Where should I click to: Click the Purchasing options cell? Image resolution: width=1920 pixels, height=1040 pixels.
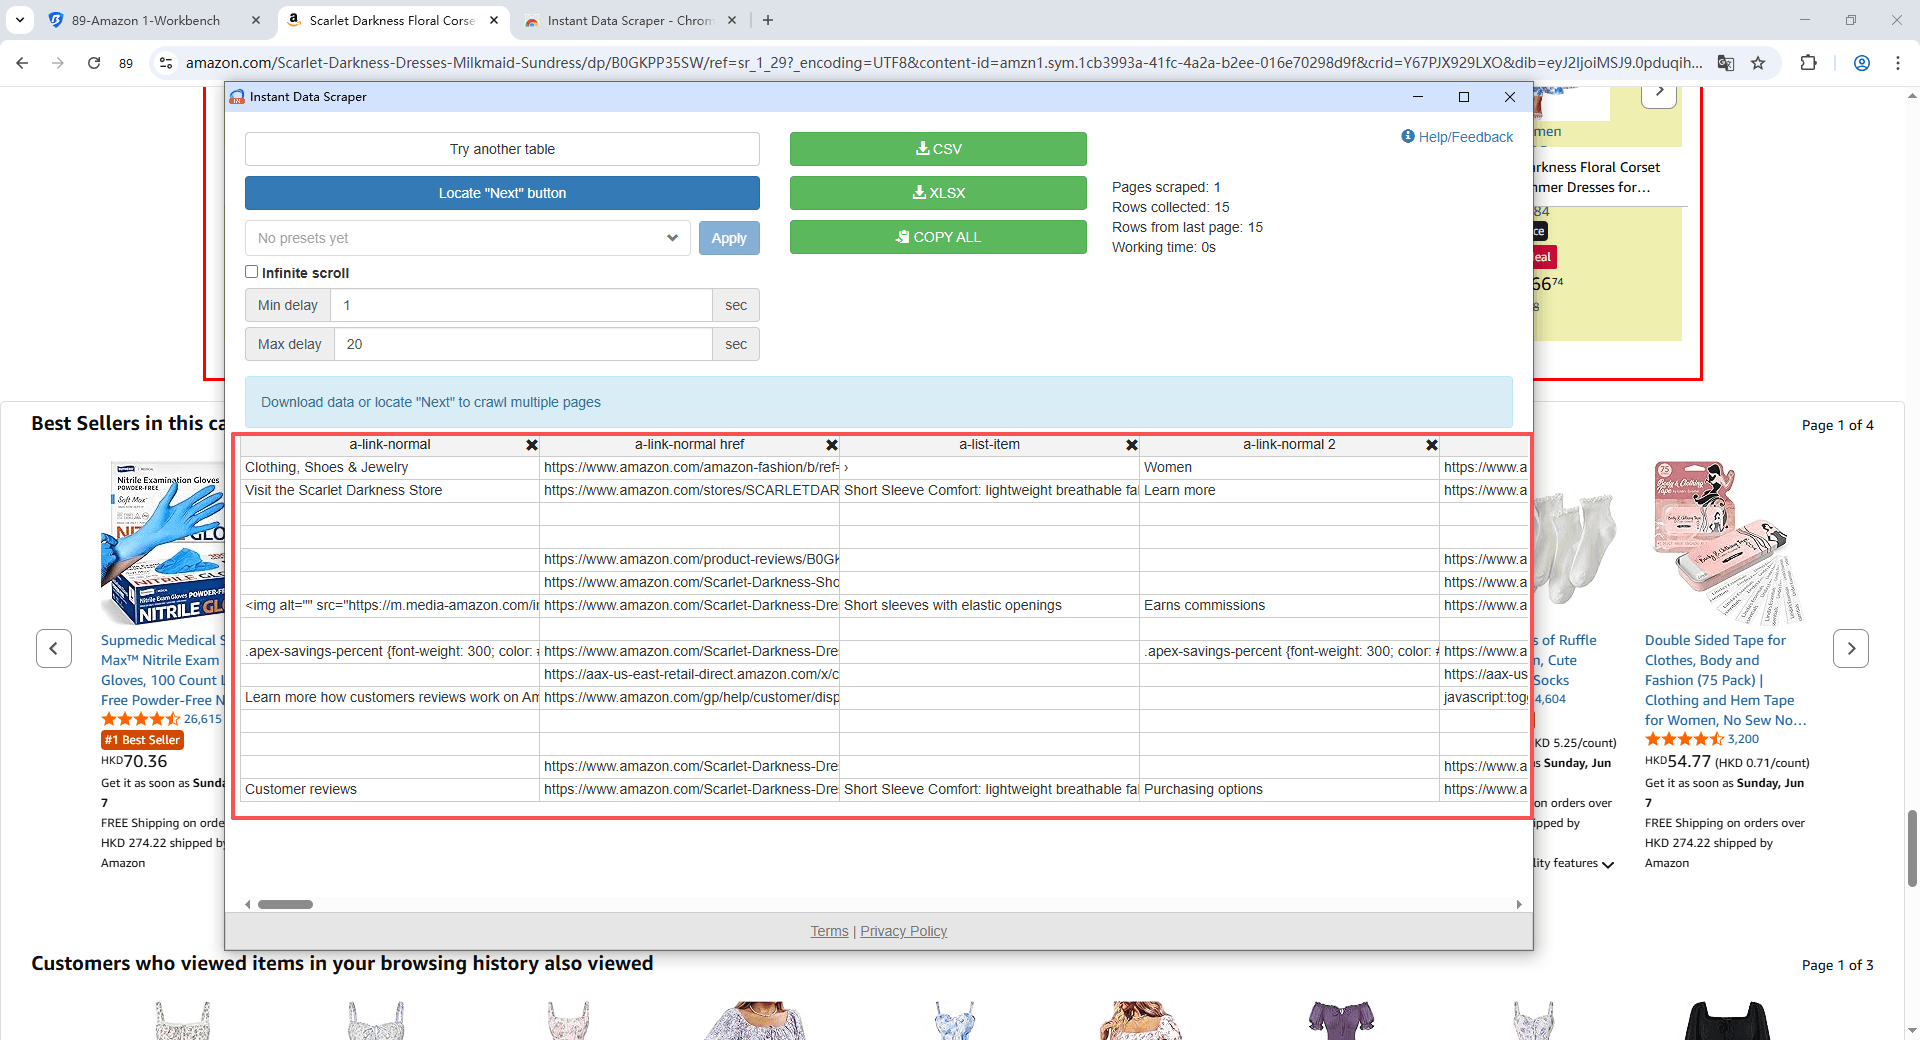[1289, 789]
